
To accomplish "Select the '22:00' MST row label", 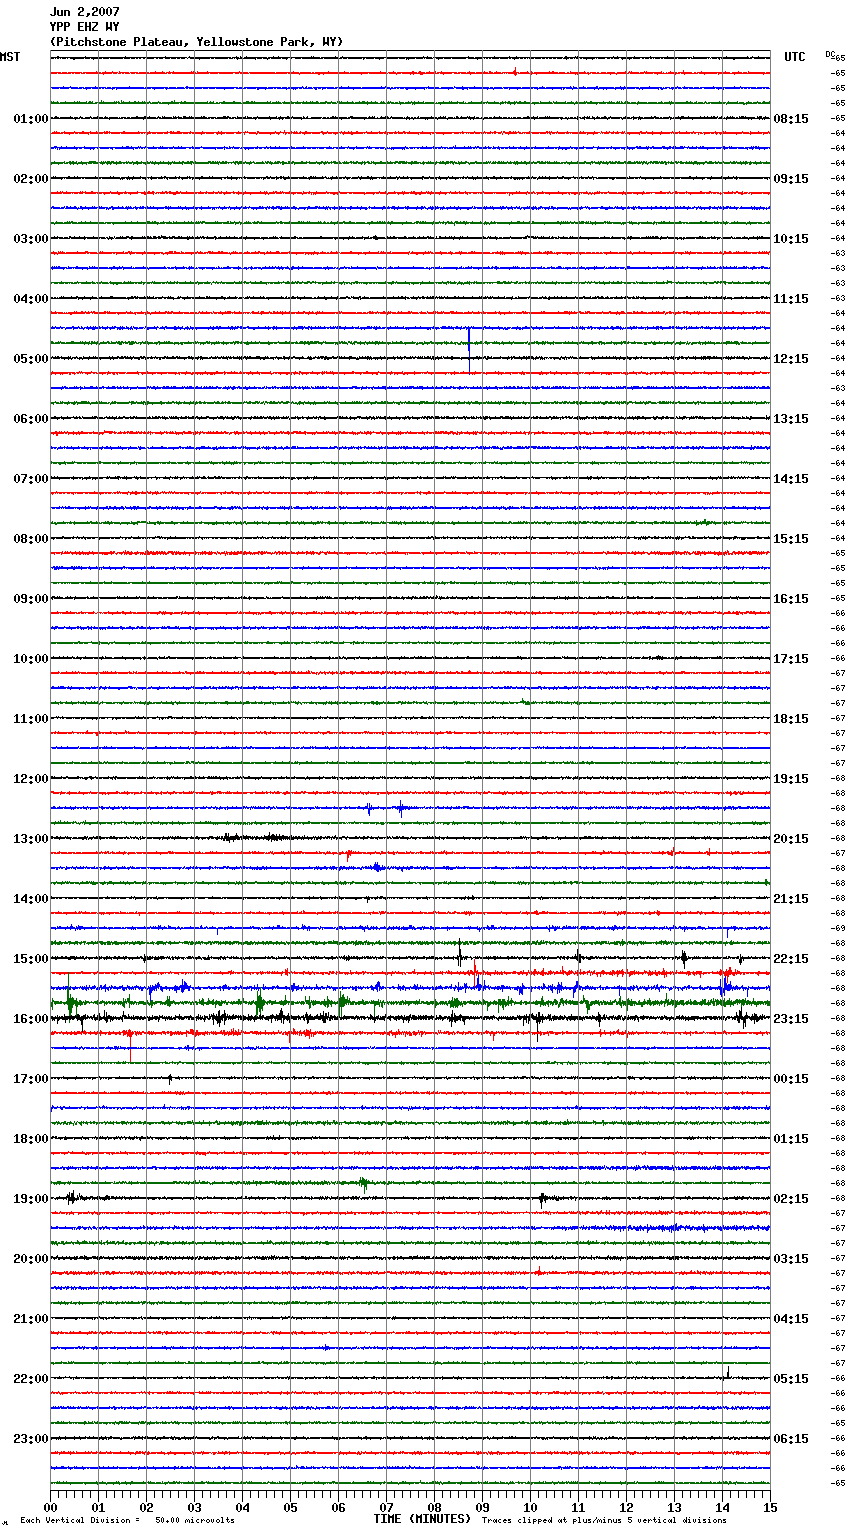I will tap(31, 1379).
